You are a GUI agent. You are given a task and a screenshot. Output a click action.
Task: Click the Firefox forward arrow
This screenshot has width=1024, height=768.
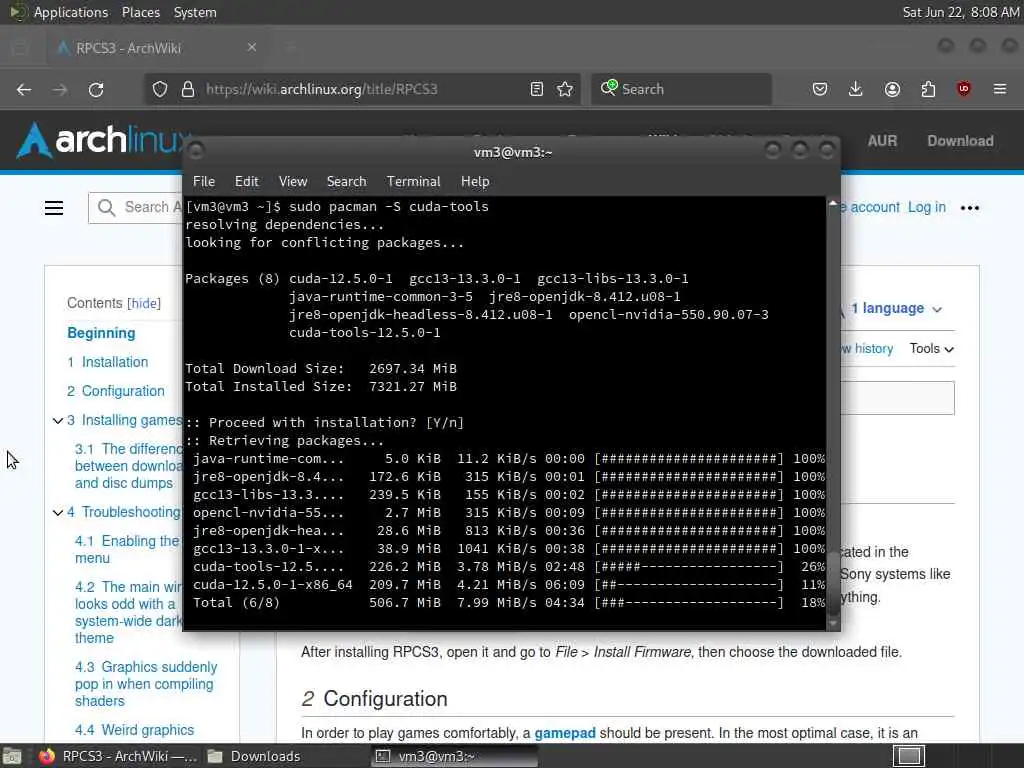(60, 89)
